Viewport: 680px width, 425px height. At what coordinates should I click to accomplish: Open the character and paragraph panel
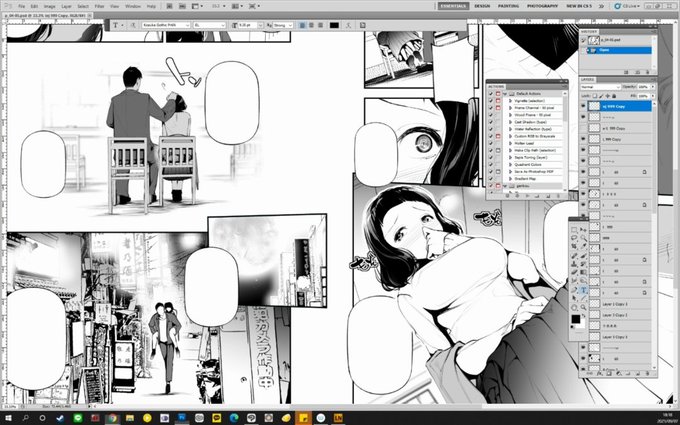click(x=363, y=25)
